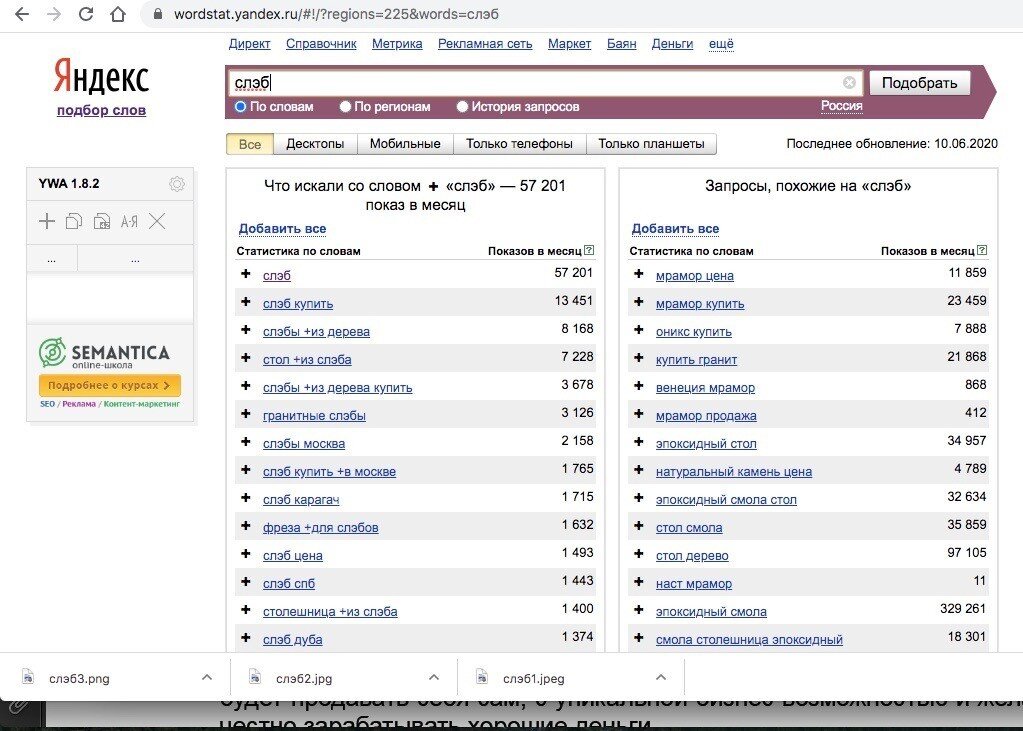Click YWA copy with frequencies icon
1023x731 pixels.
[102, 221]
